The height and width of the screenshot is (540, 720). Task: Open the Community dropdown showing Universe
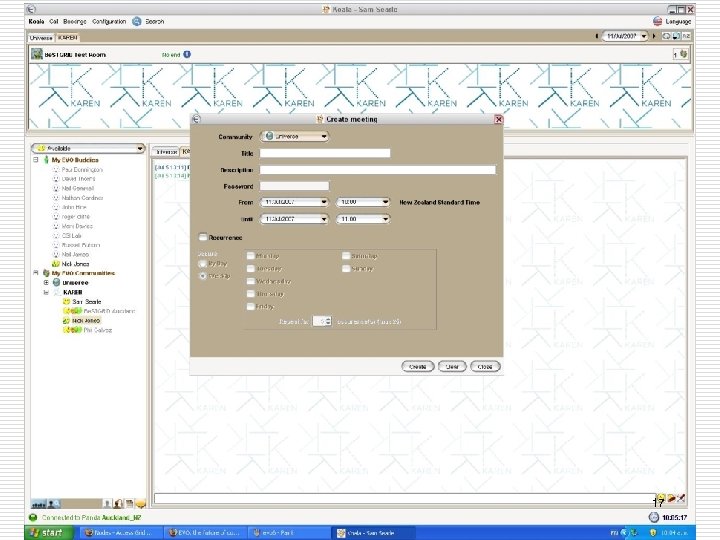click(294, 136)
